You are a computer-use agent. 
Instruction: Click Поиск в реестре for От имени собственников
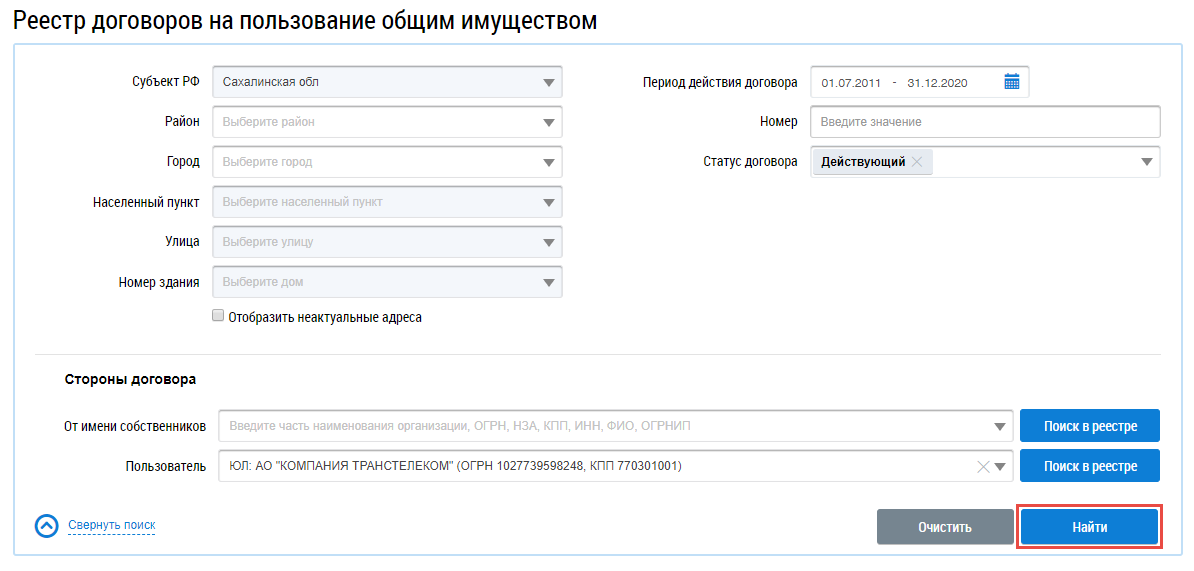coord(1090,426)
